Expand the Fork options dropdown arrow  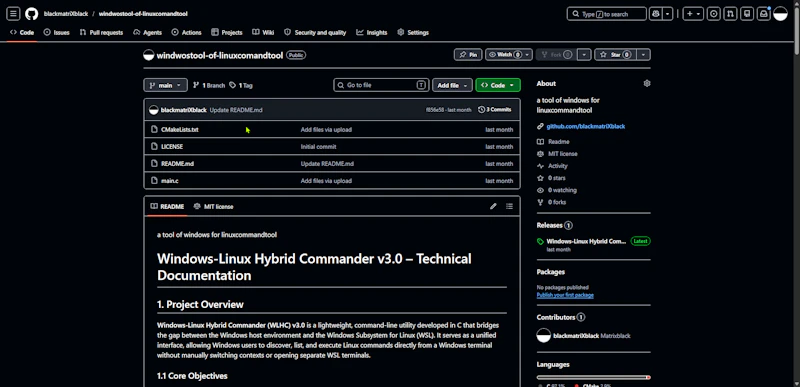coord(585,55)
